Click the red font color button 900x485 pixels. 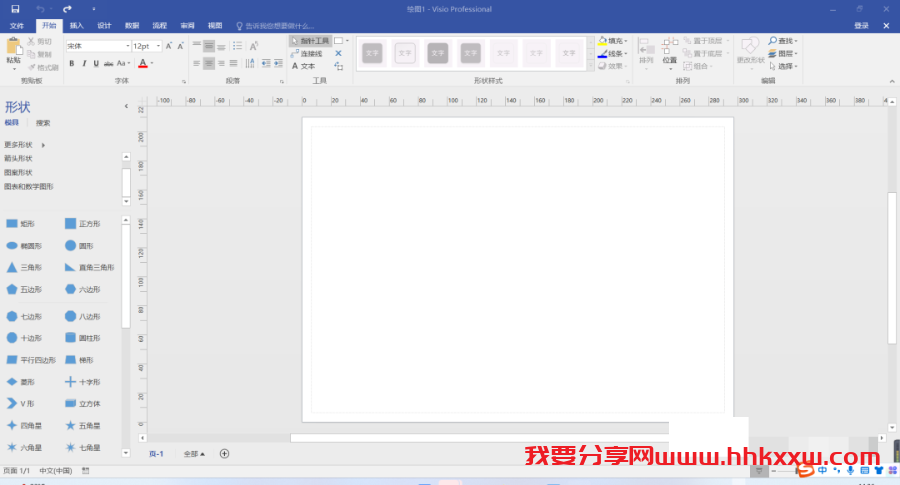(143, 63)
